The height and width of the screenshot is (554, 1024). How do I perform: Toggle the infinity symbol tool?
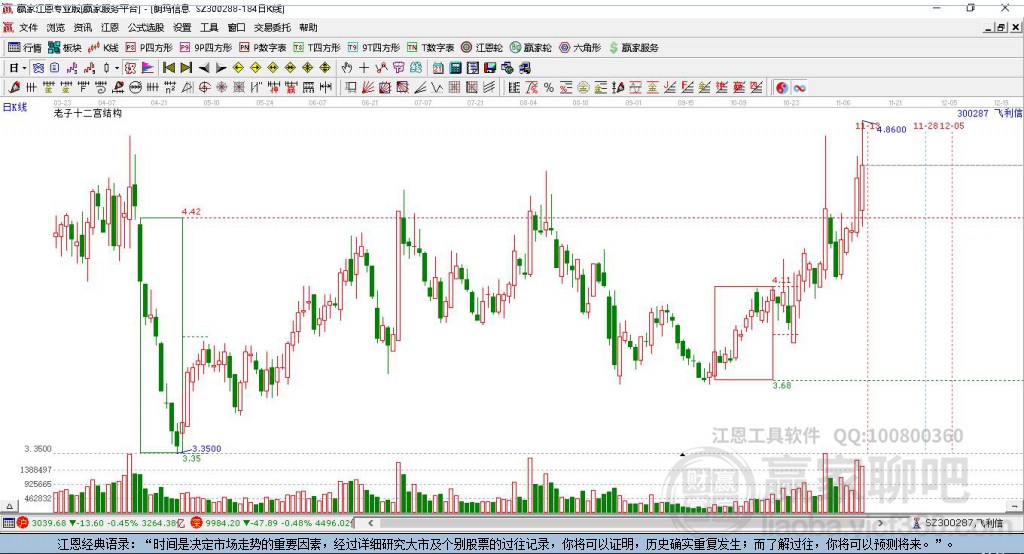click(799, 88)
